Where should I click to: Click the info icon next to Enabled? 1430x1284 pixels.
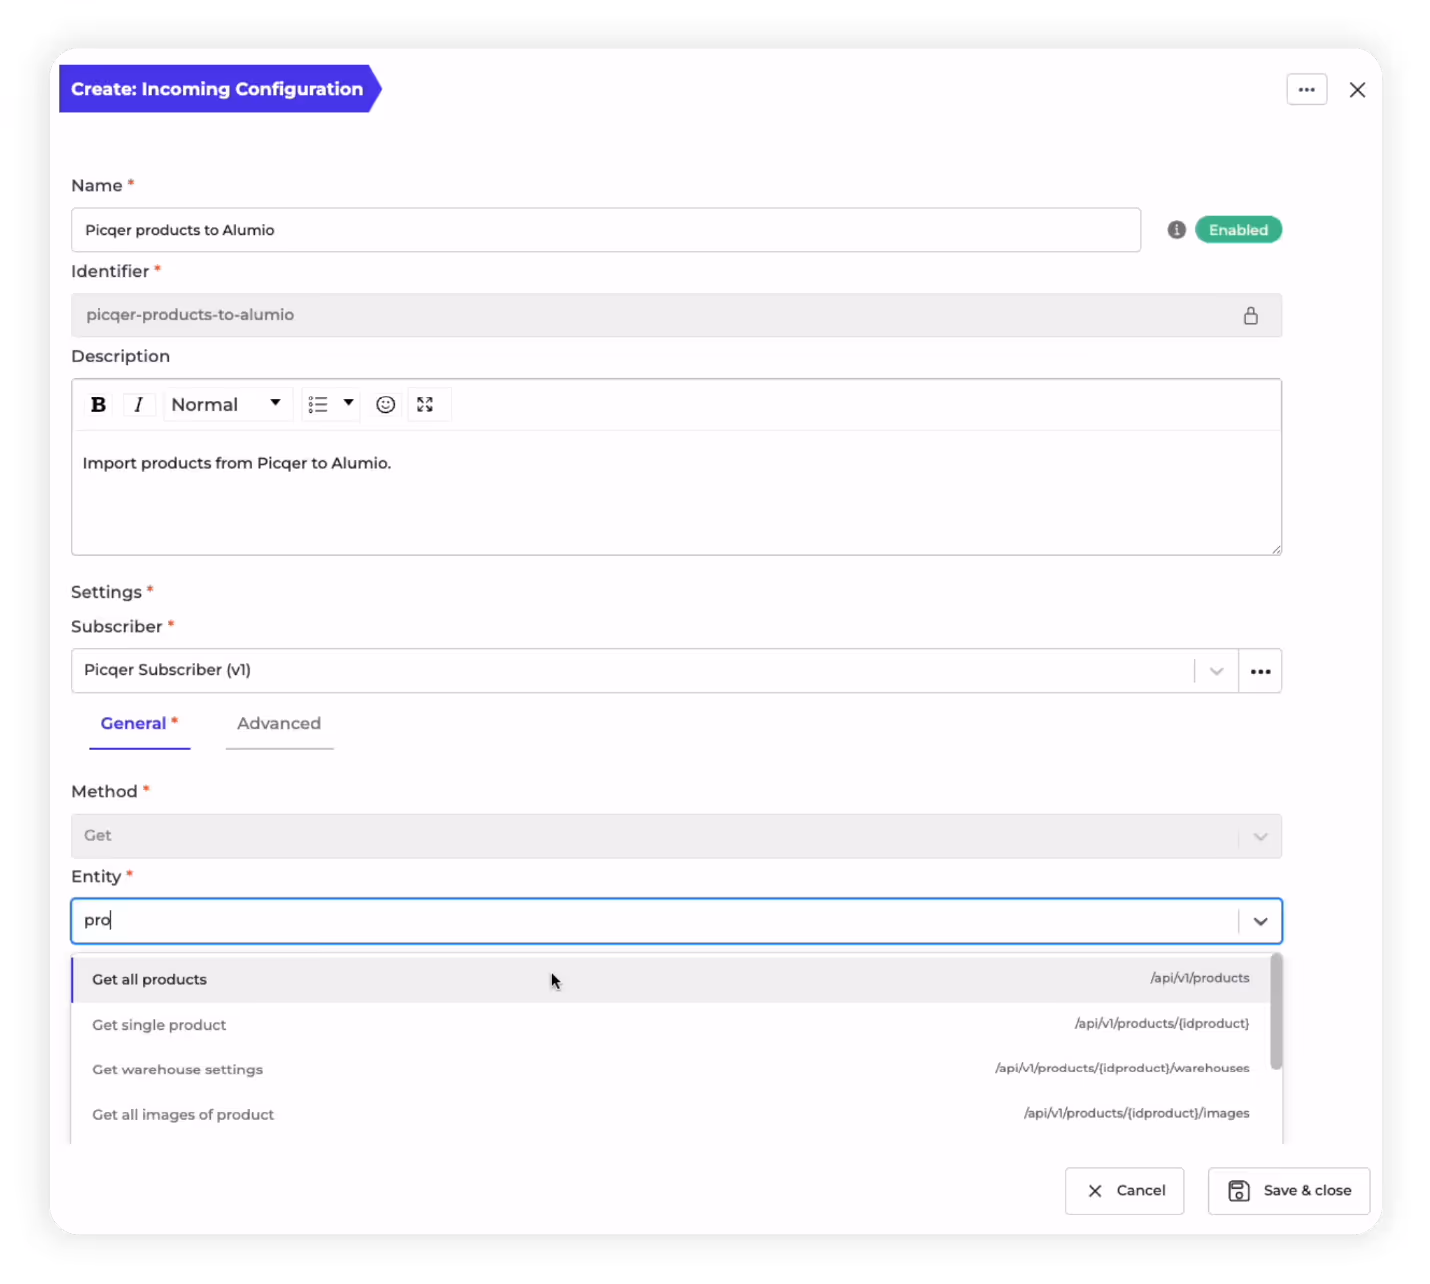pos(1177,230)
